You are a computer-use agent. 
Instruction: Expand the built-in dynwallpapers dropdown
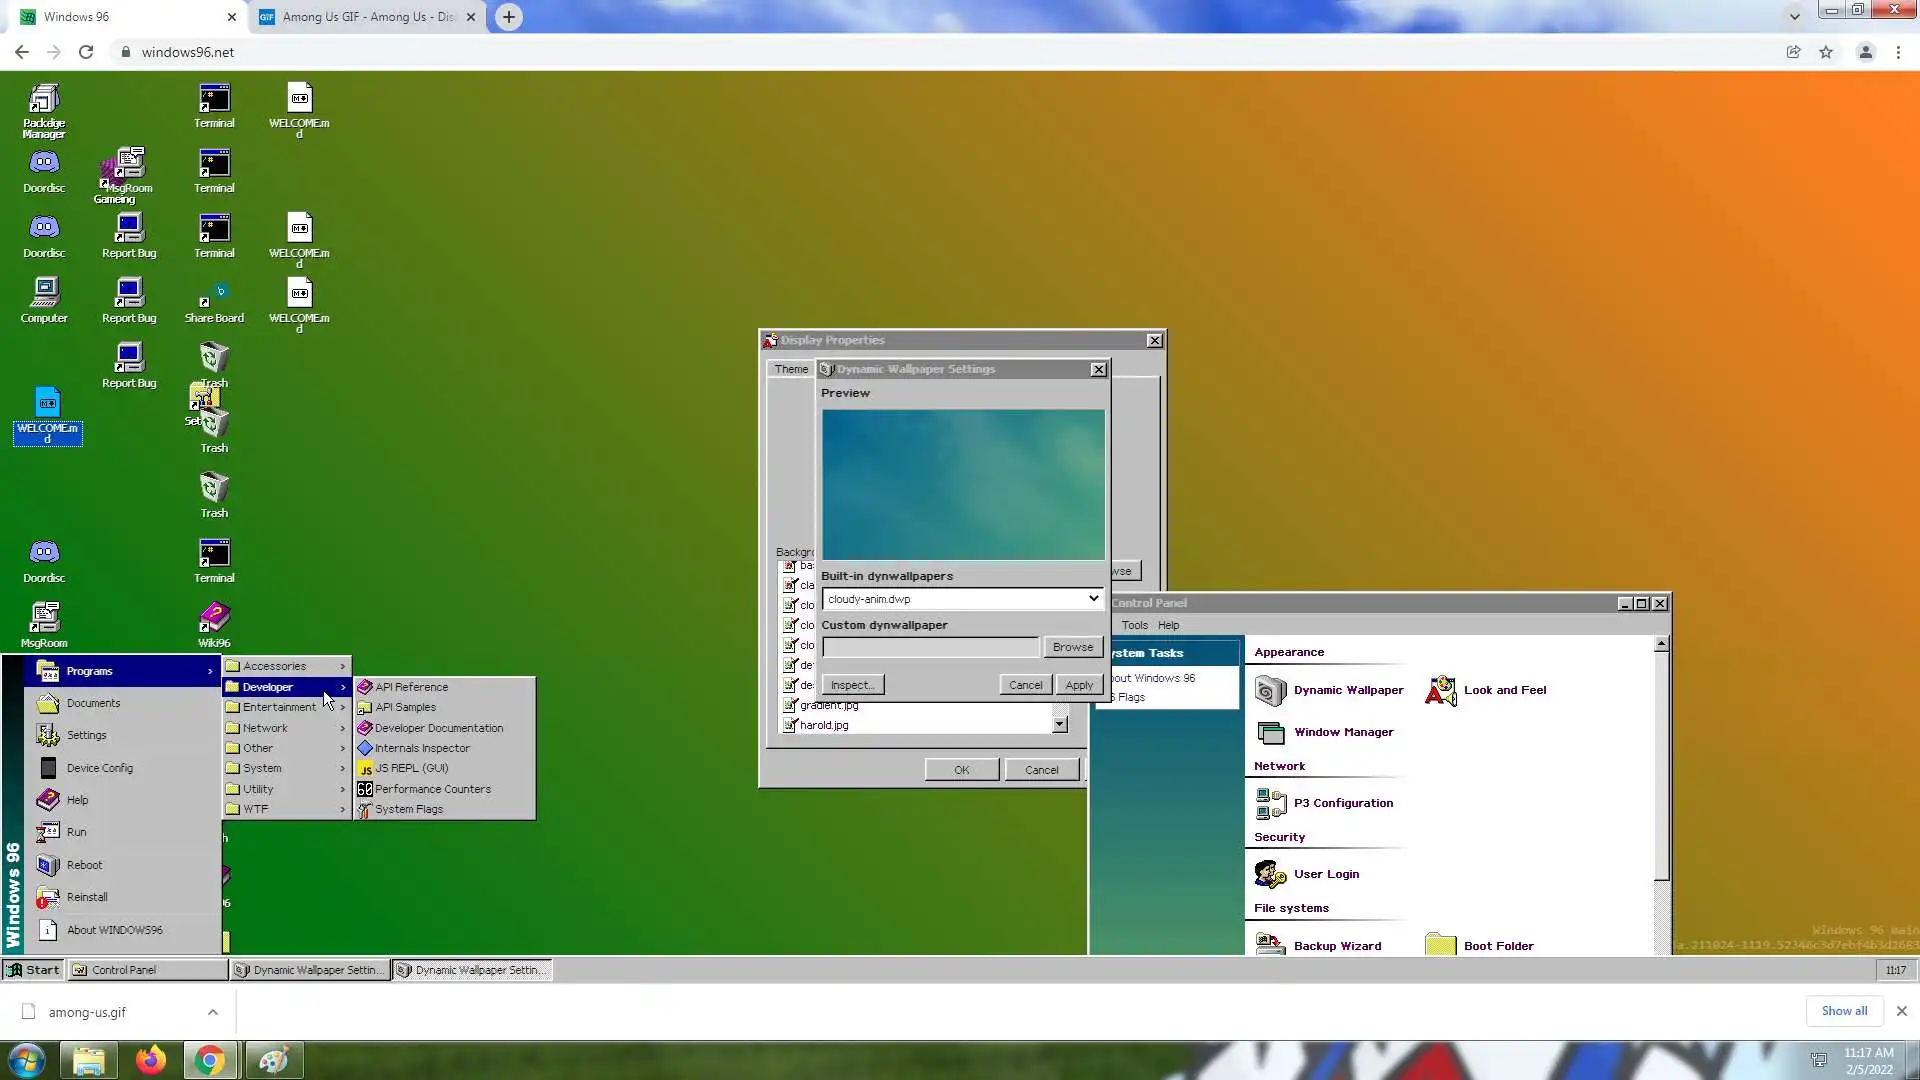pyautogui.click(x=1093, y=599)
